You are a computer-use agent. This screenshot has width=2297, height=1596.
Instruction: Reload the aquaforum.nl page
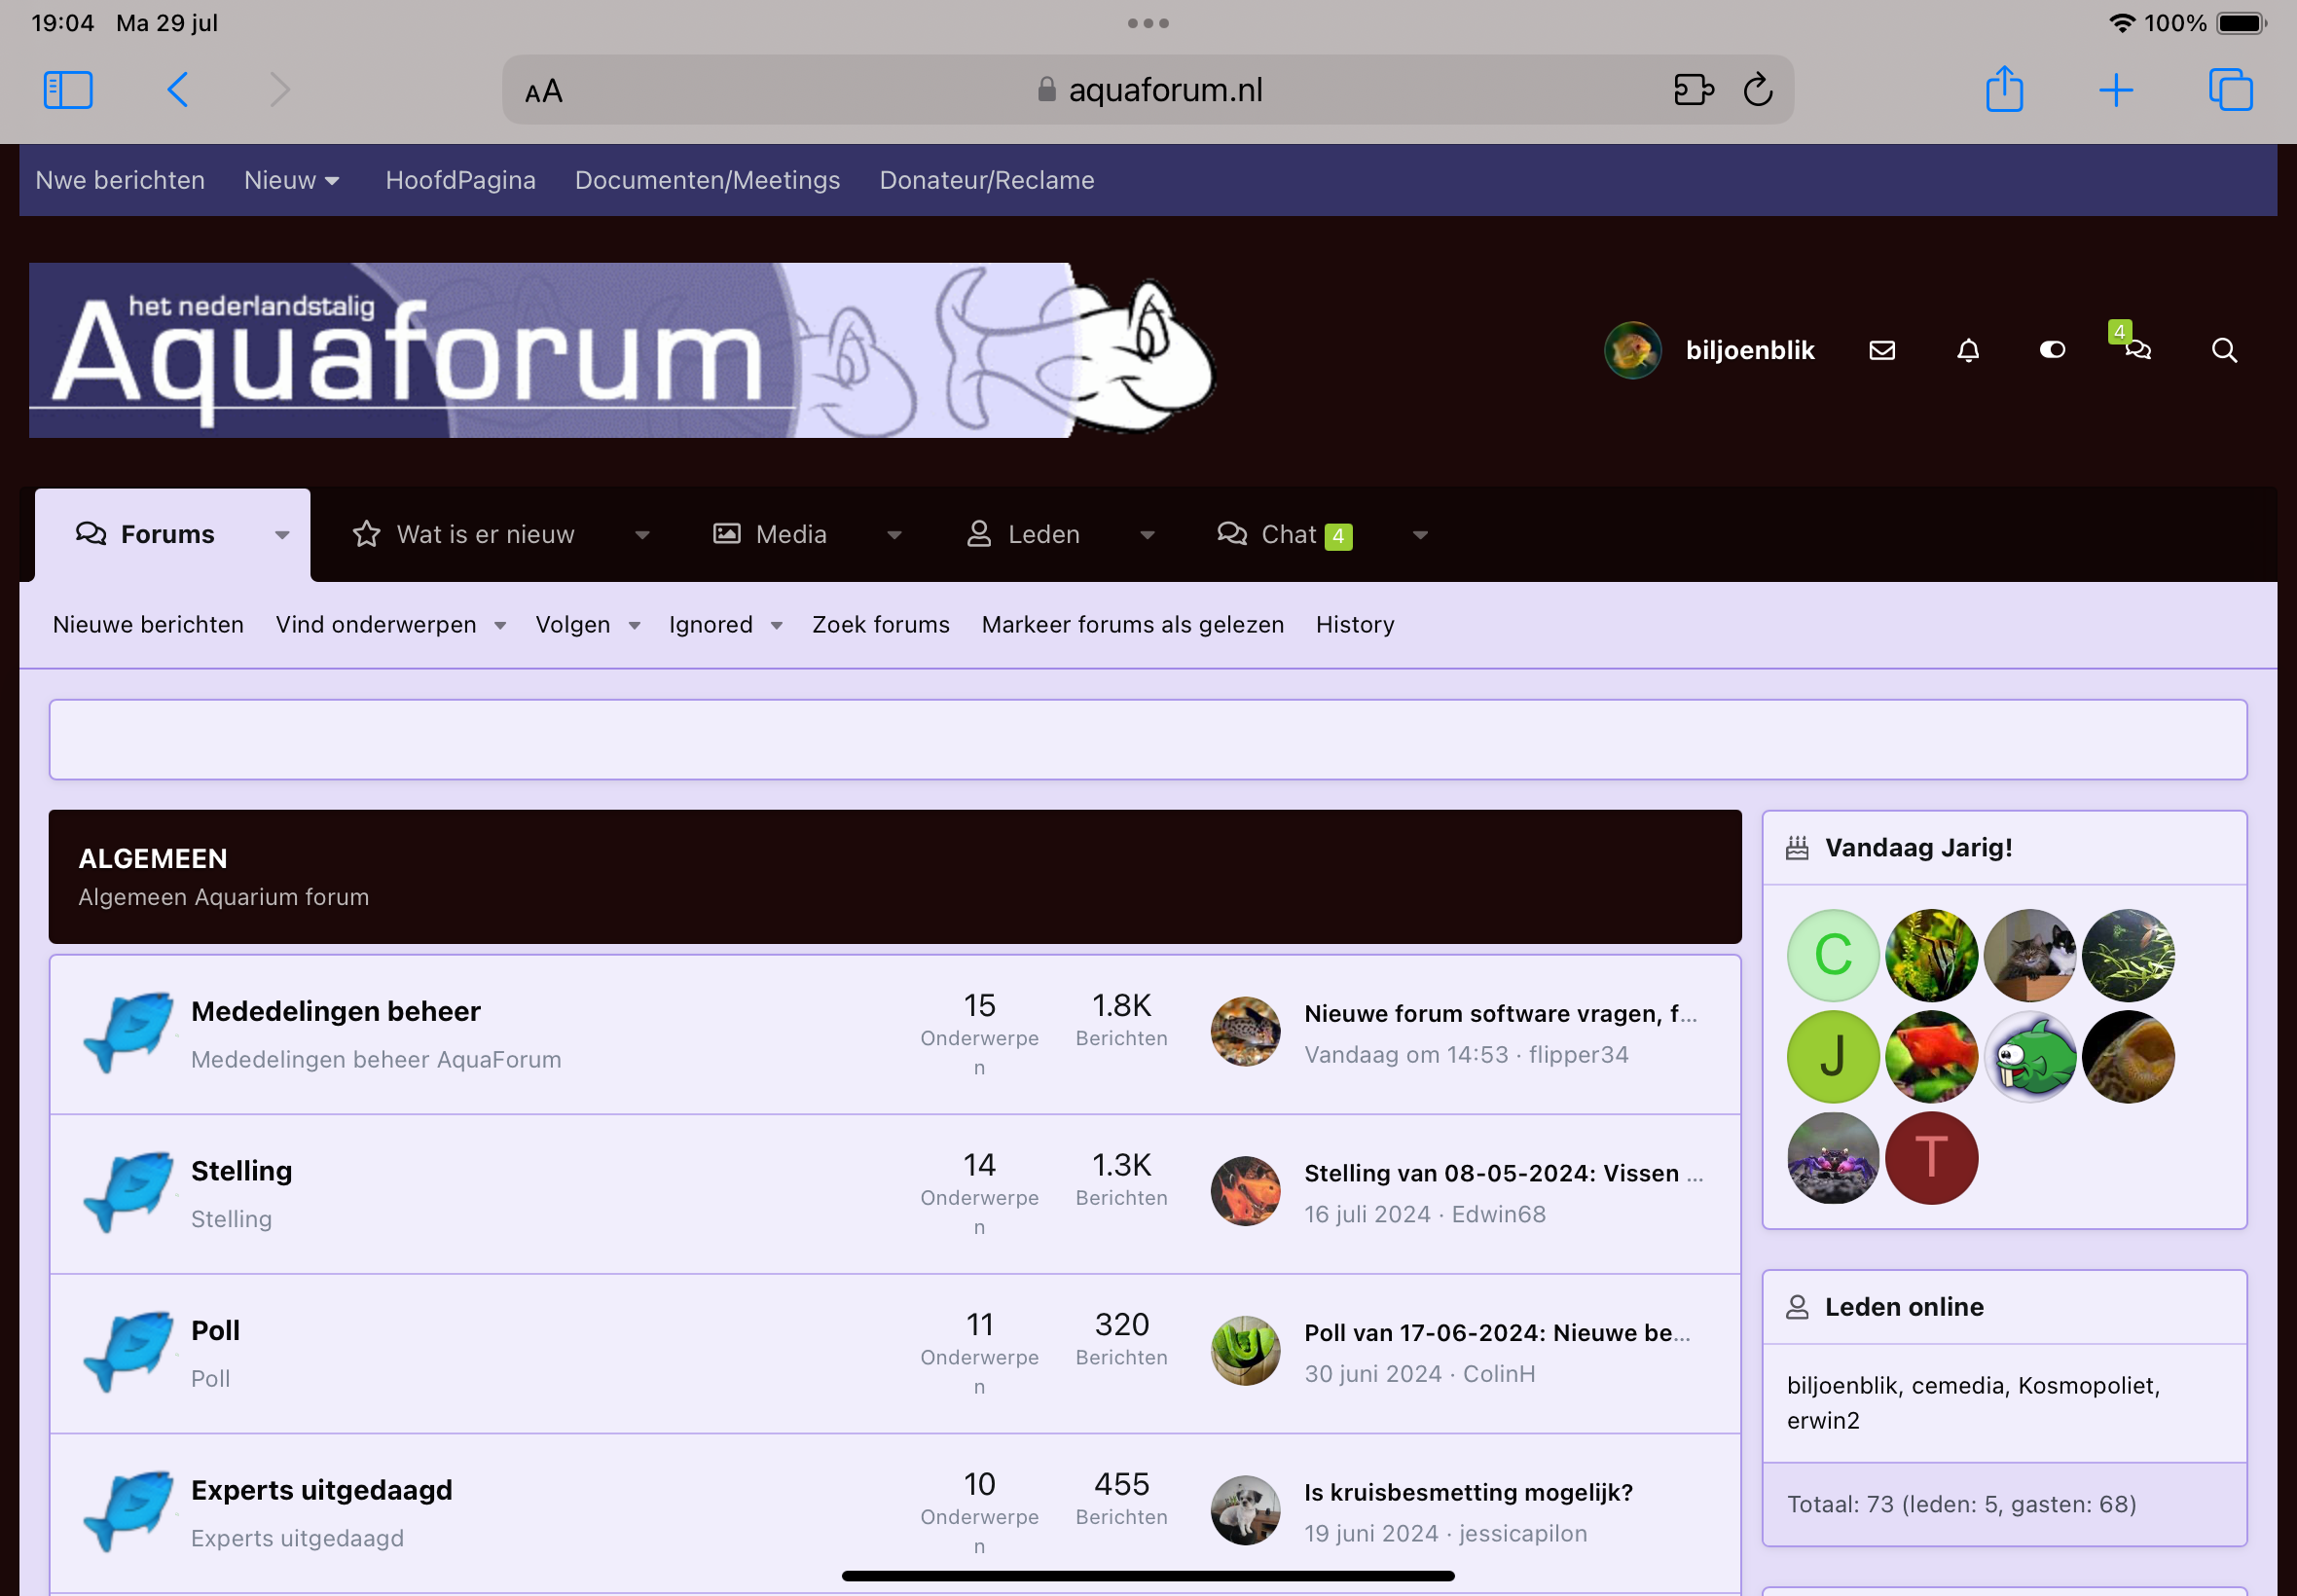tap(1758, 90)
